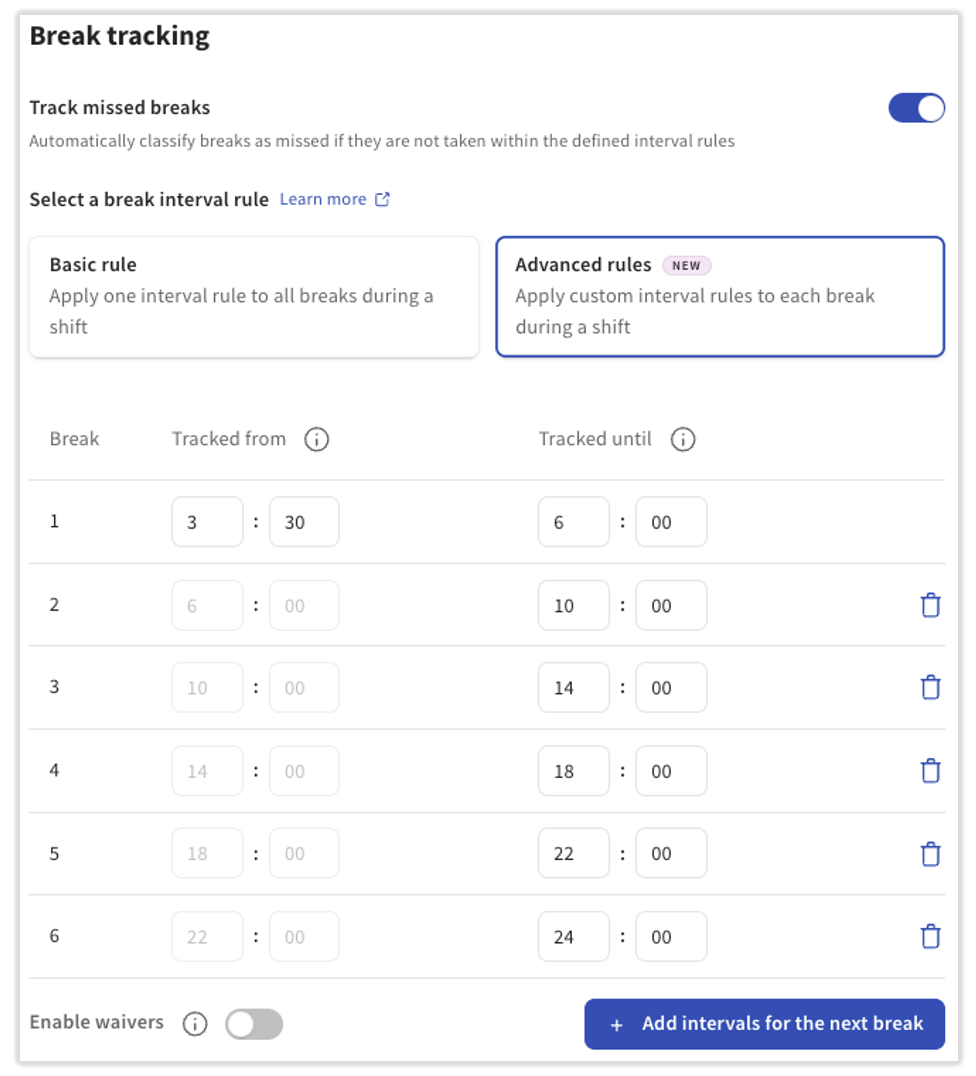Click break 1 Tracked from hours field
Image resolution: width=976 pixels, height=1076 pixels.
click(x=207, y=522)
